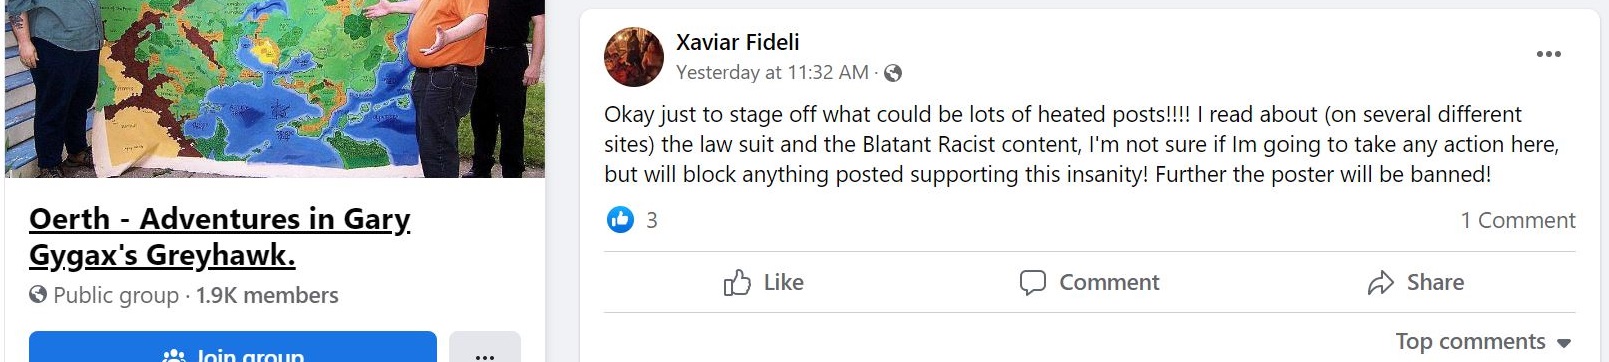This screenshot has height=362, width=1609.
Task: Open the group's three-dot more menu
Action: point(485,350)
